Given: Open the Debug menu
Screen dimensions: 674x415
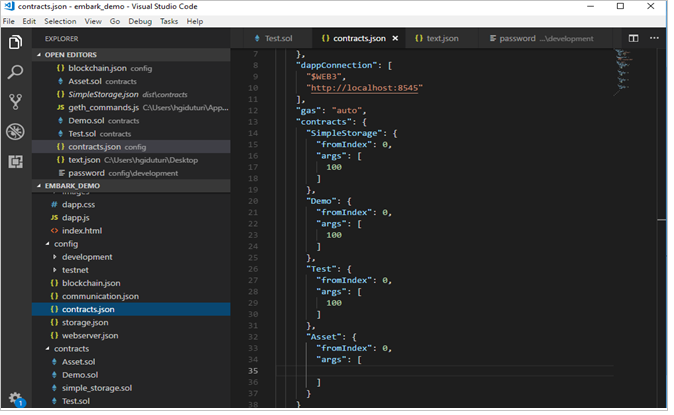Looking at the screenshot, I should [141, 22].
